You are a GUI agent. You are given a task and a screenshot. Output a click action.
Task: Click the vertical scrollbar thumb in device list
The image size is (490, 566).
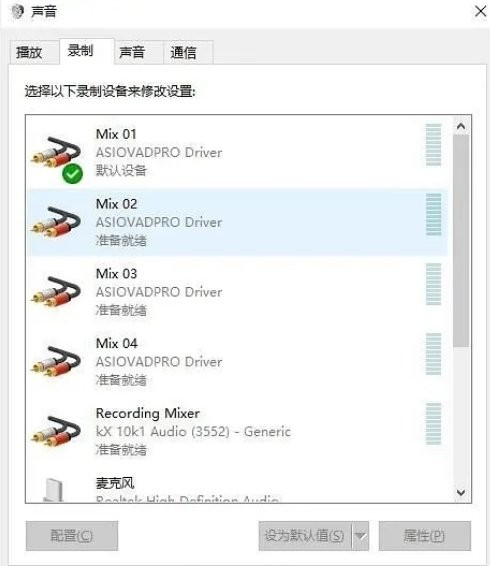(461, 241)
